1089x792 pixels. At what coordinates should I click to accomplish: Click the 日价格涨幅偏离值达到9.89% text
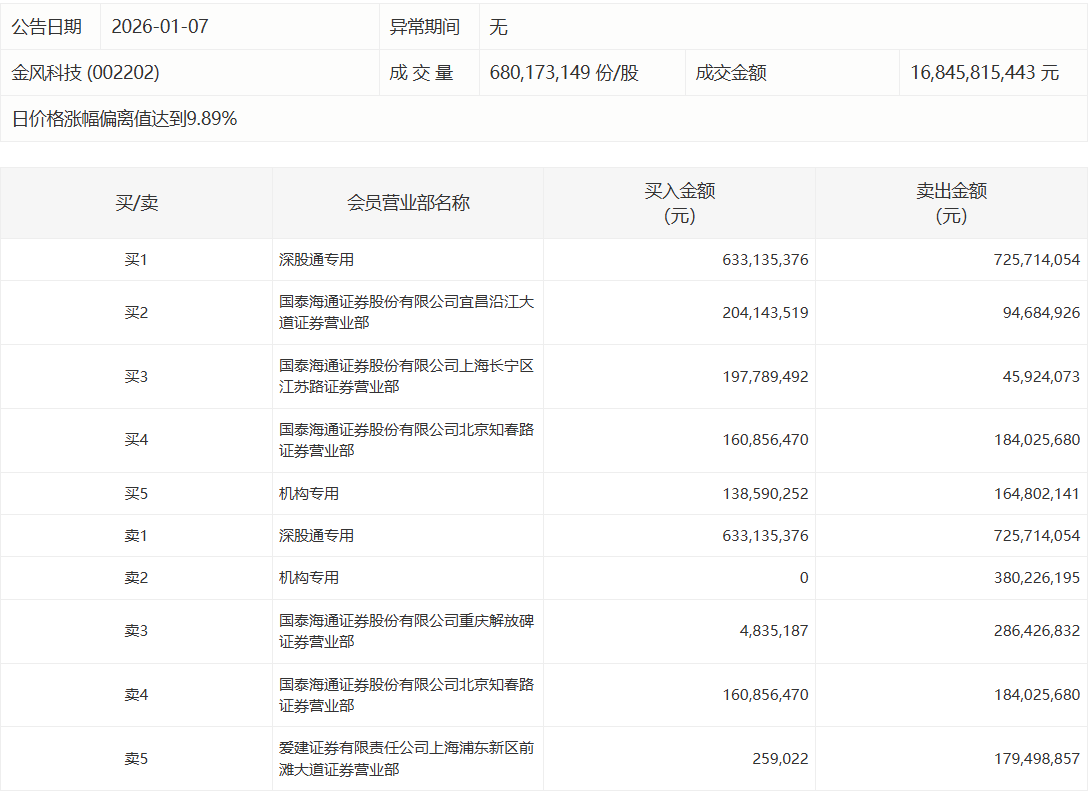pyautogui.click(x=124, y=119)
